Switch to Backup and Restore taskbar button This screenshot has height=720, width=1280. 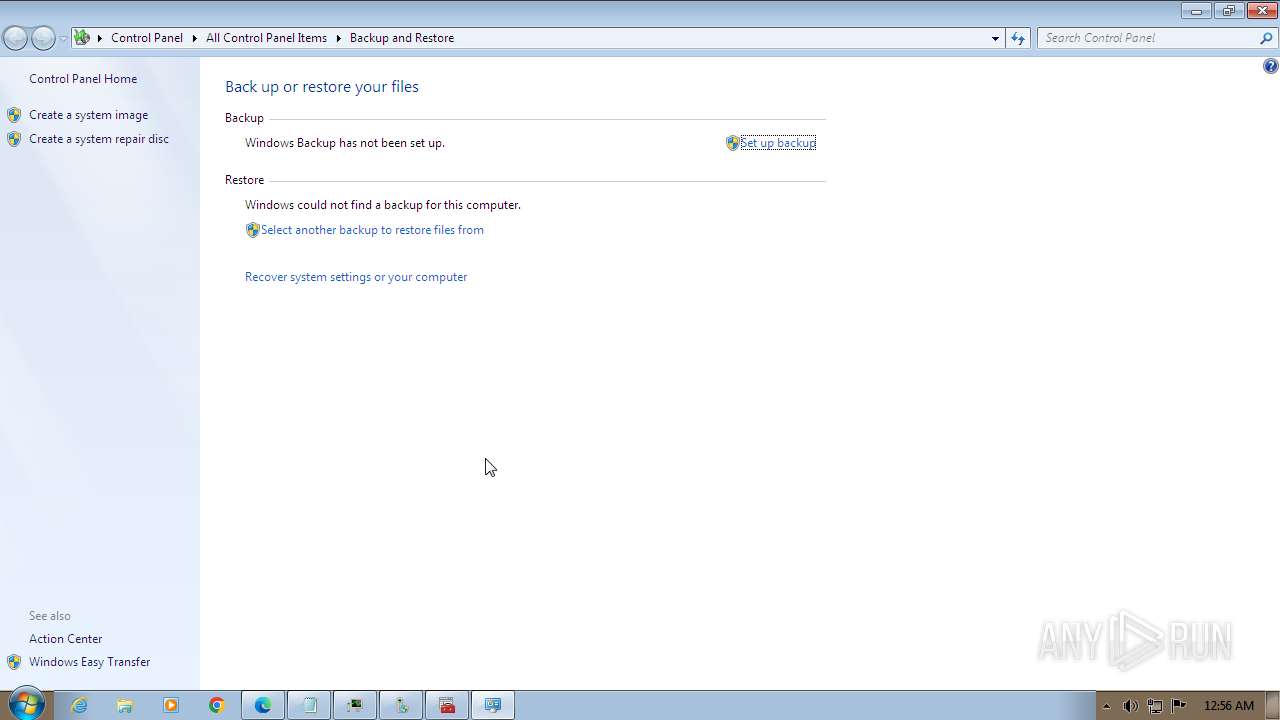(x=493, y=705)
